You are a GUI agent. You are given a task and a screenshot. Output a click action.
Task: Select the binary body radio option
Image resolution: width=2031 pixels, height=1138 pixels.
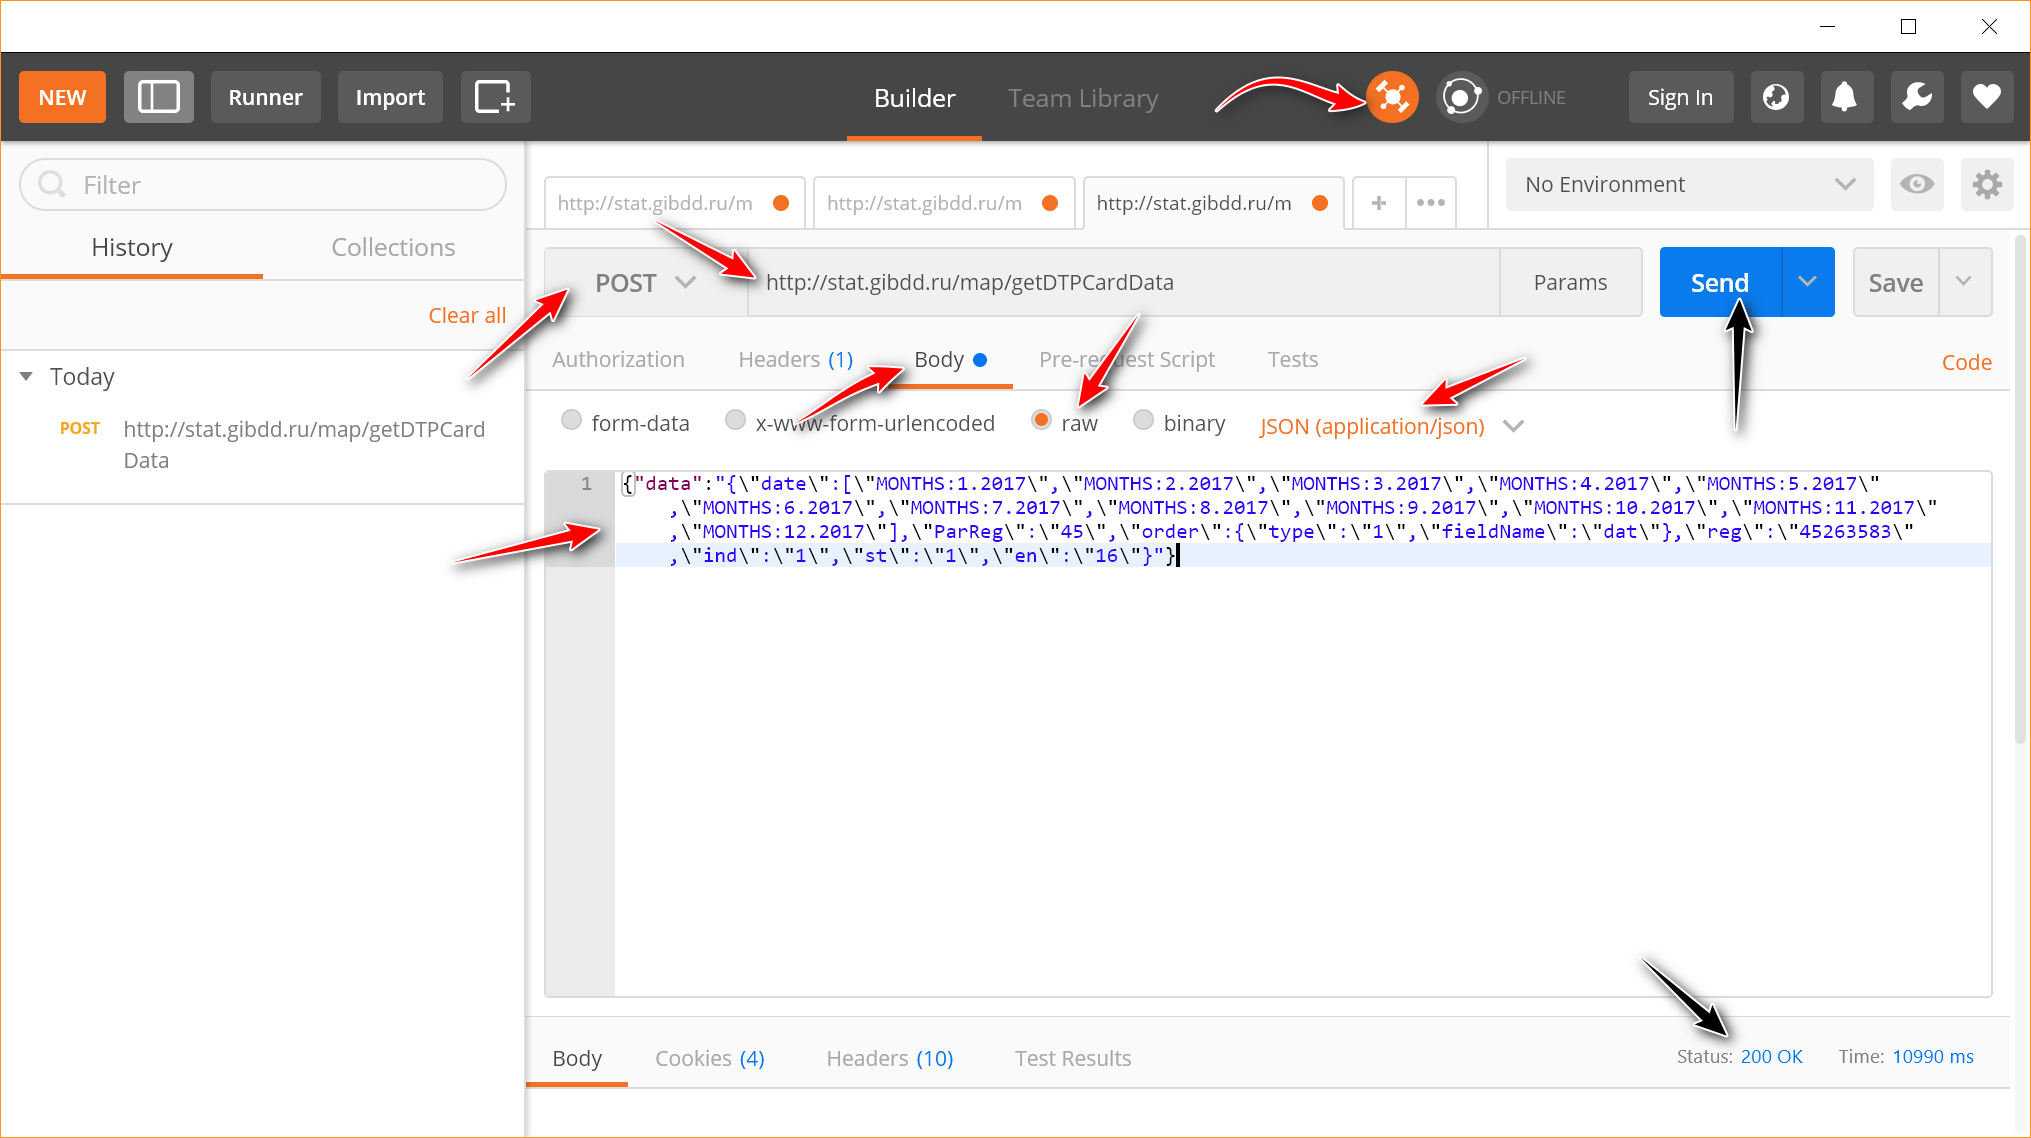[1143, 420]
